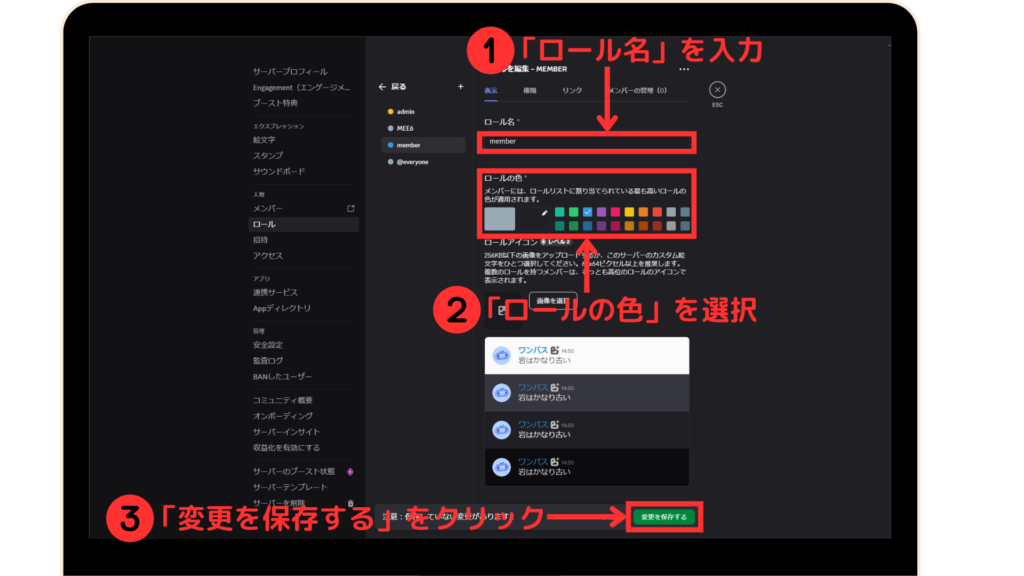
Task: Close settings with the ESC circle button
Action: [717, 90]
